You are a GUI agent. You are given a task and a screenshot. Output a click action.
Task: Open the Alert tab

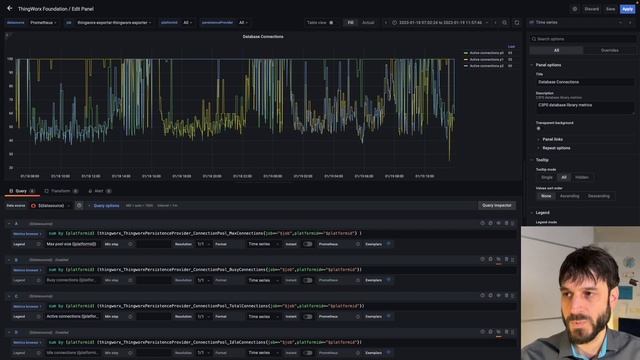100,191
